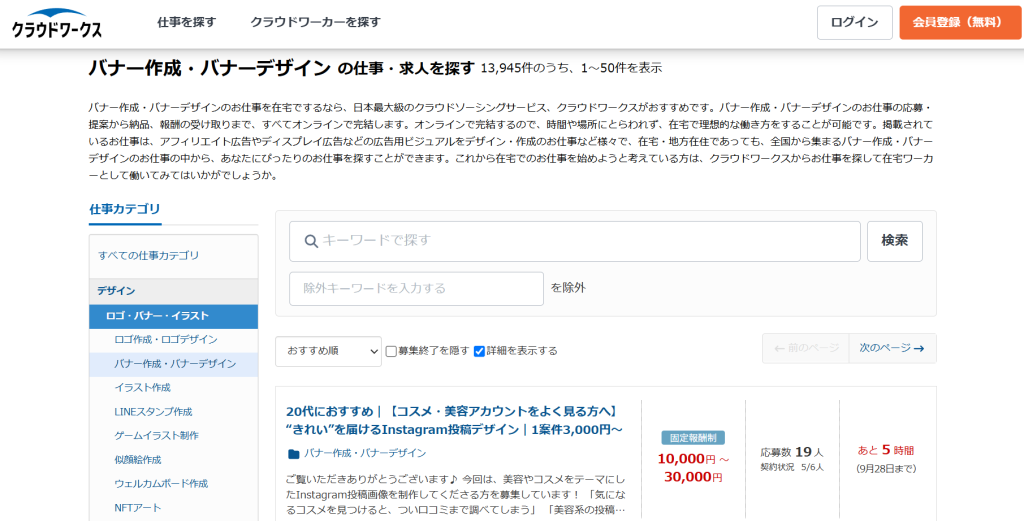Click the 固定報酬制 badge
This screenshot has height=521, width=1024.
693,438
